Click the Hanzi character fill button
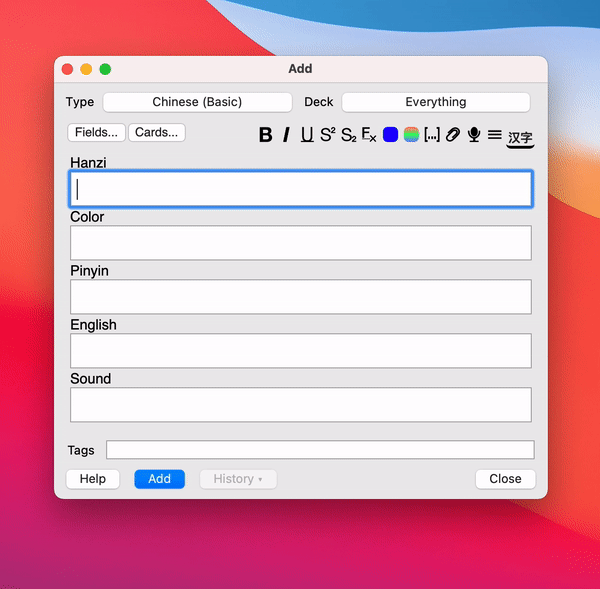The height and width of the screenshot is (589, 600). 520,137
